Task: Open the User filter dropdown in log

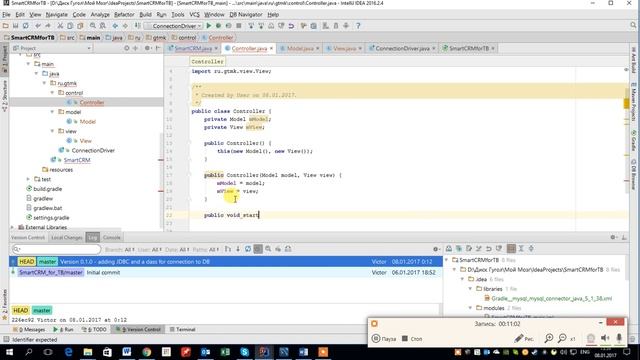Action: (149, 249)
